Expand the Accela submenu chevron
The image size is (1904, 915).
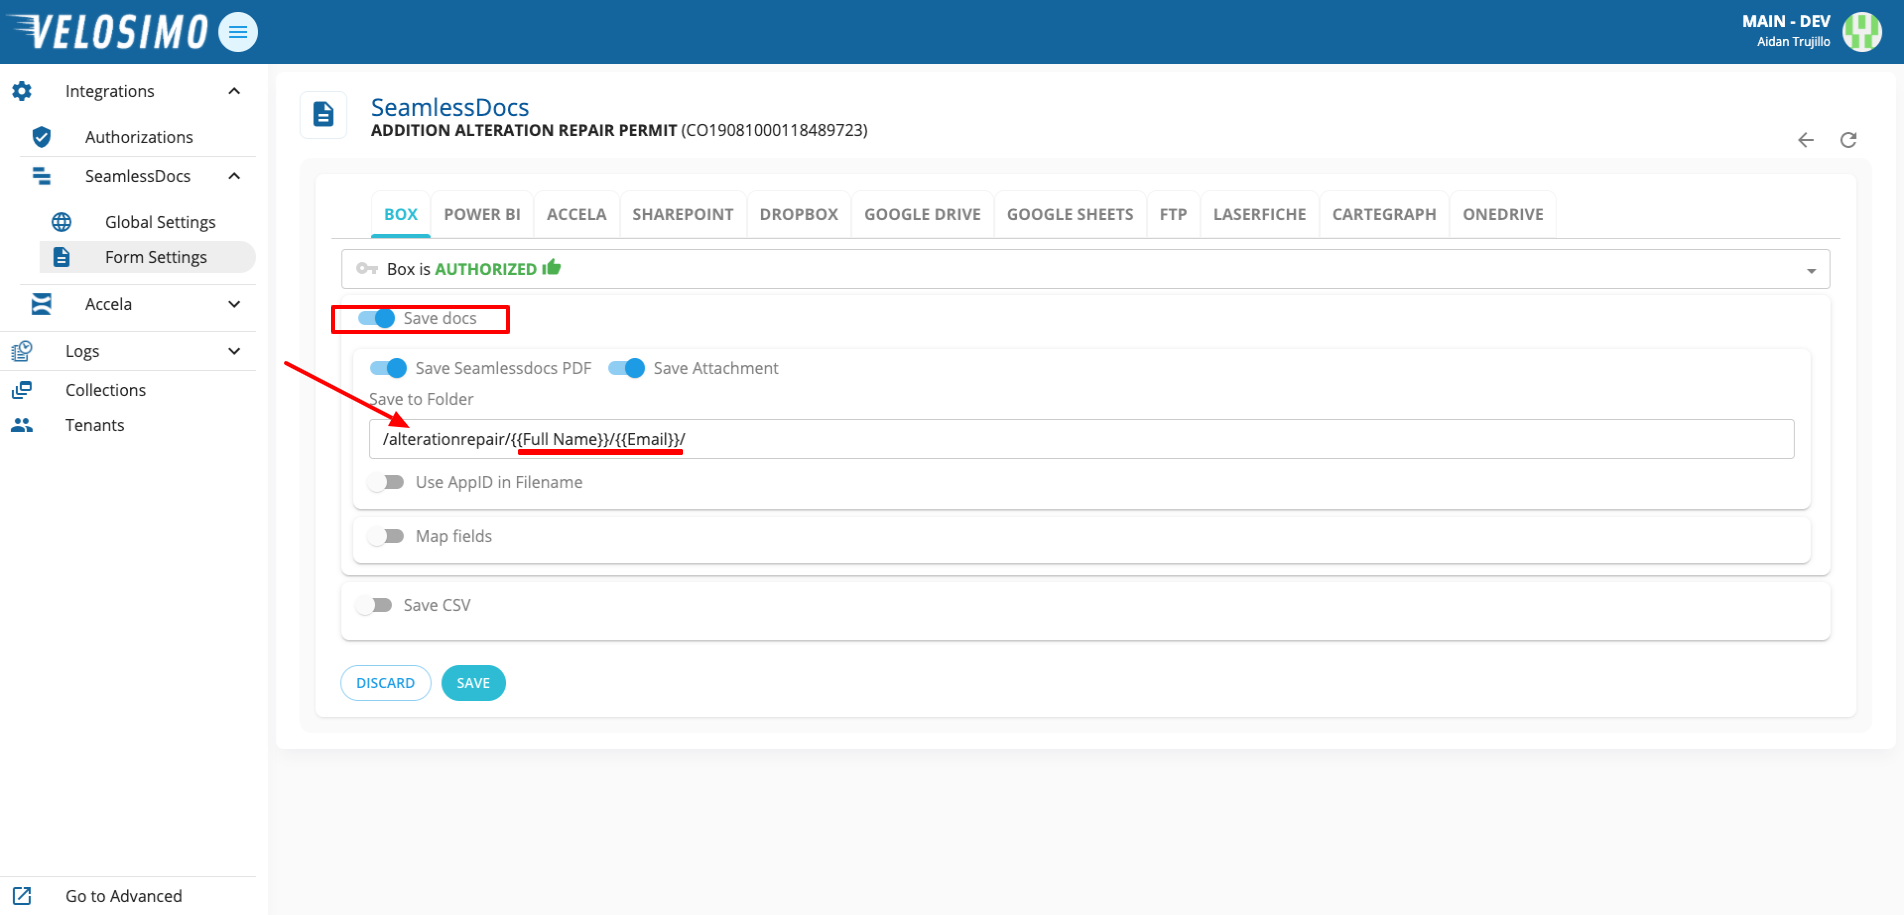(x=234, y=304)
